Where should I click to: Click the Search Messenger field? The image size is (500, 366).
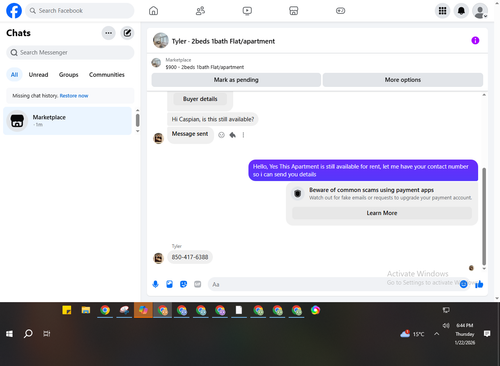pyautogui.click(x=70, y=53)
